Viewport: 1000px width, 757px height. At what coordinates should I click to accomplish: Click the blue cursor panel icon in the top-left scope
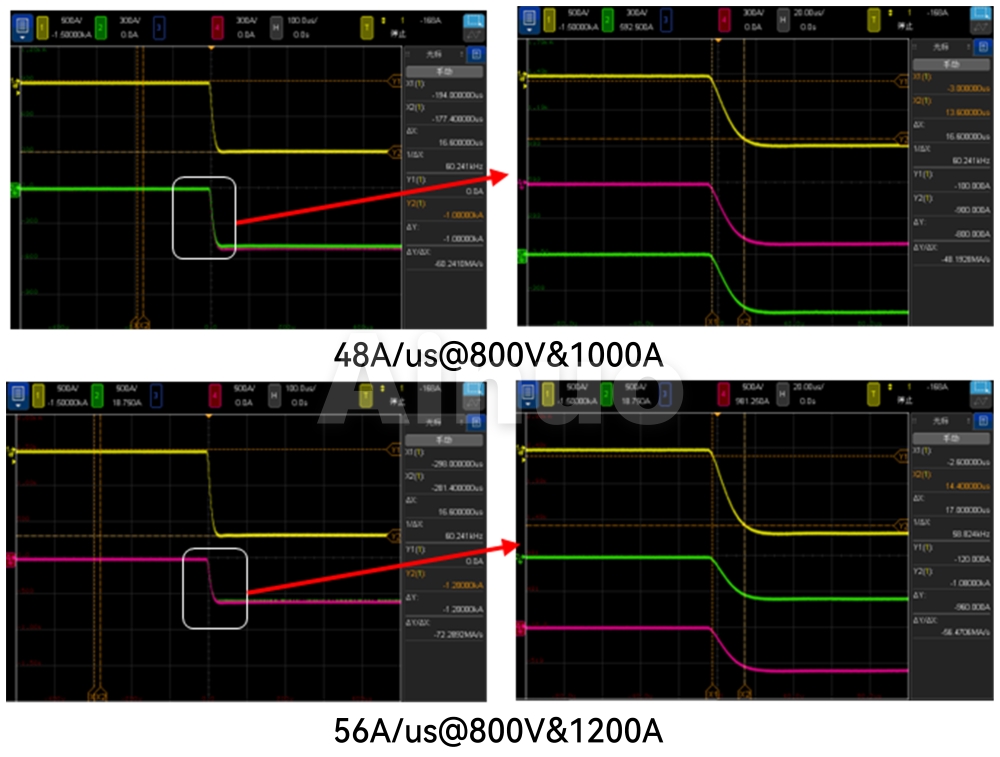click(476, 55)
